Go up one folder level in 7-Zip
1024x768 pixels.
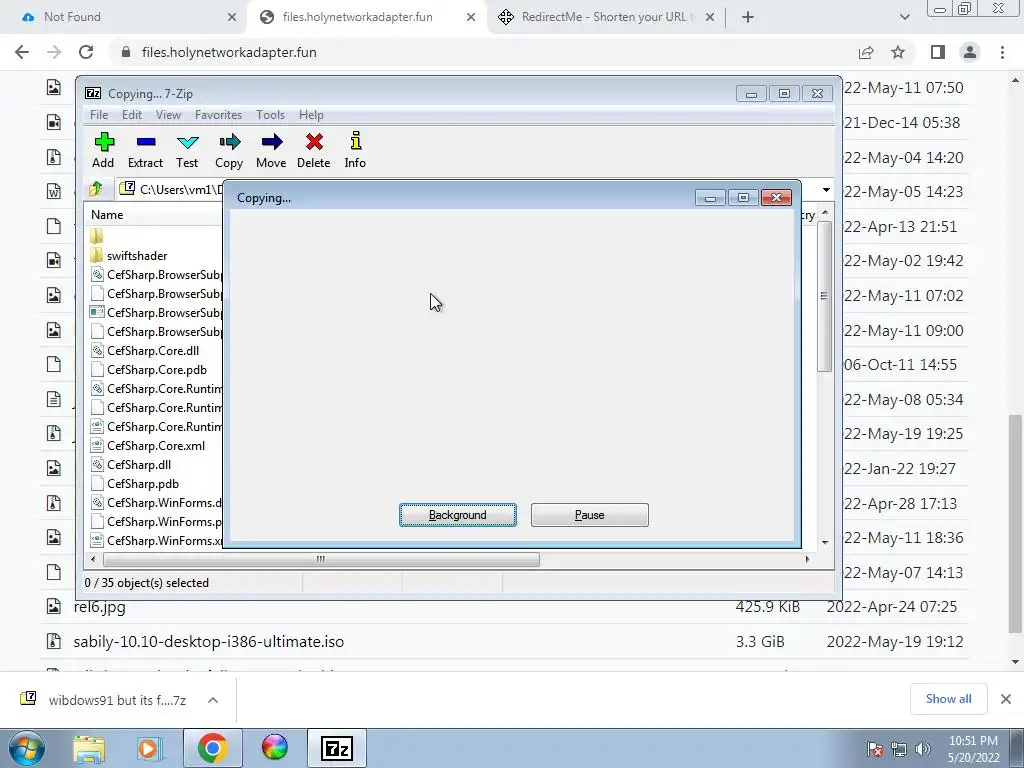coord(96,189)
